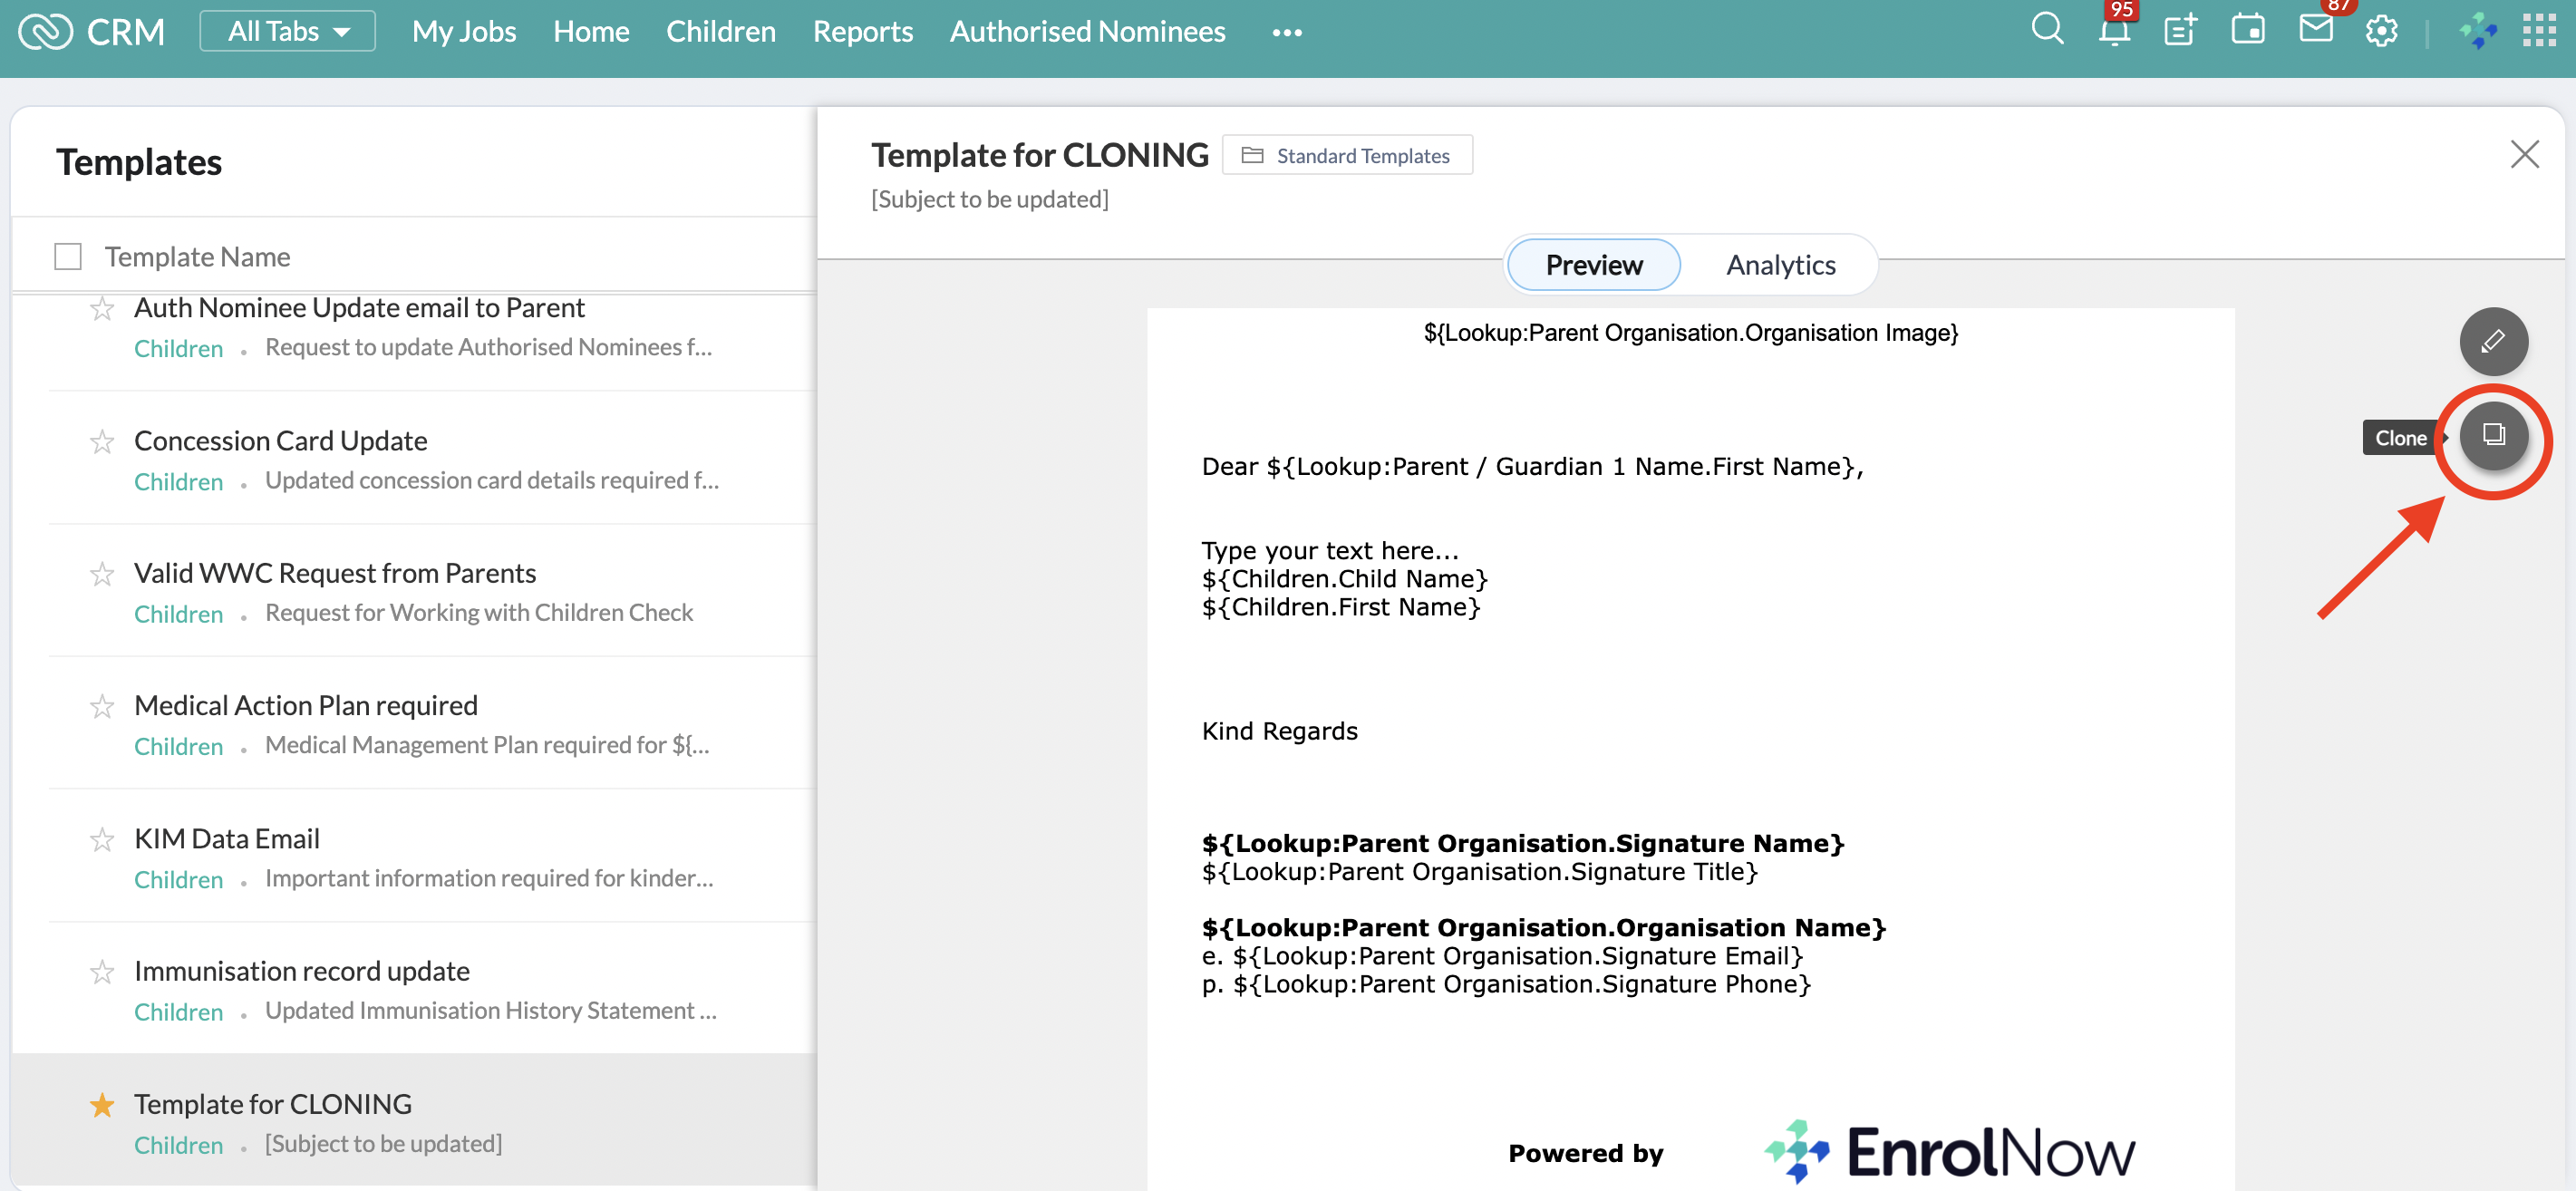The image size is (2576, 1191).
Task: Expand the All Tabs dropdown
Action: (288, 31)
